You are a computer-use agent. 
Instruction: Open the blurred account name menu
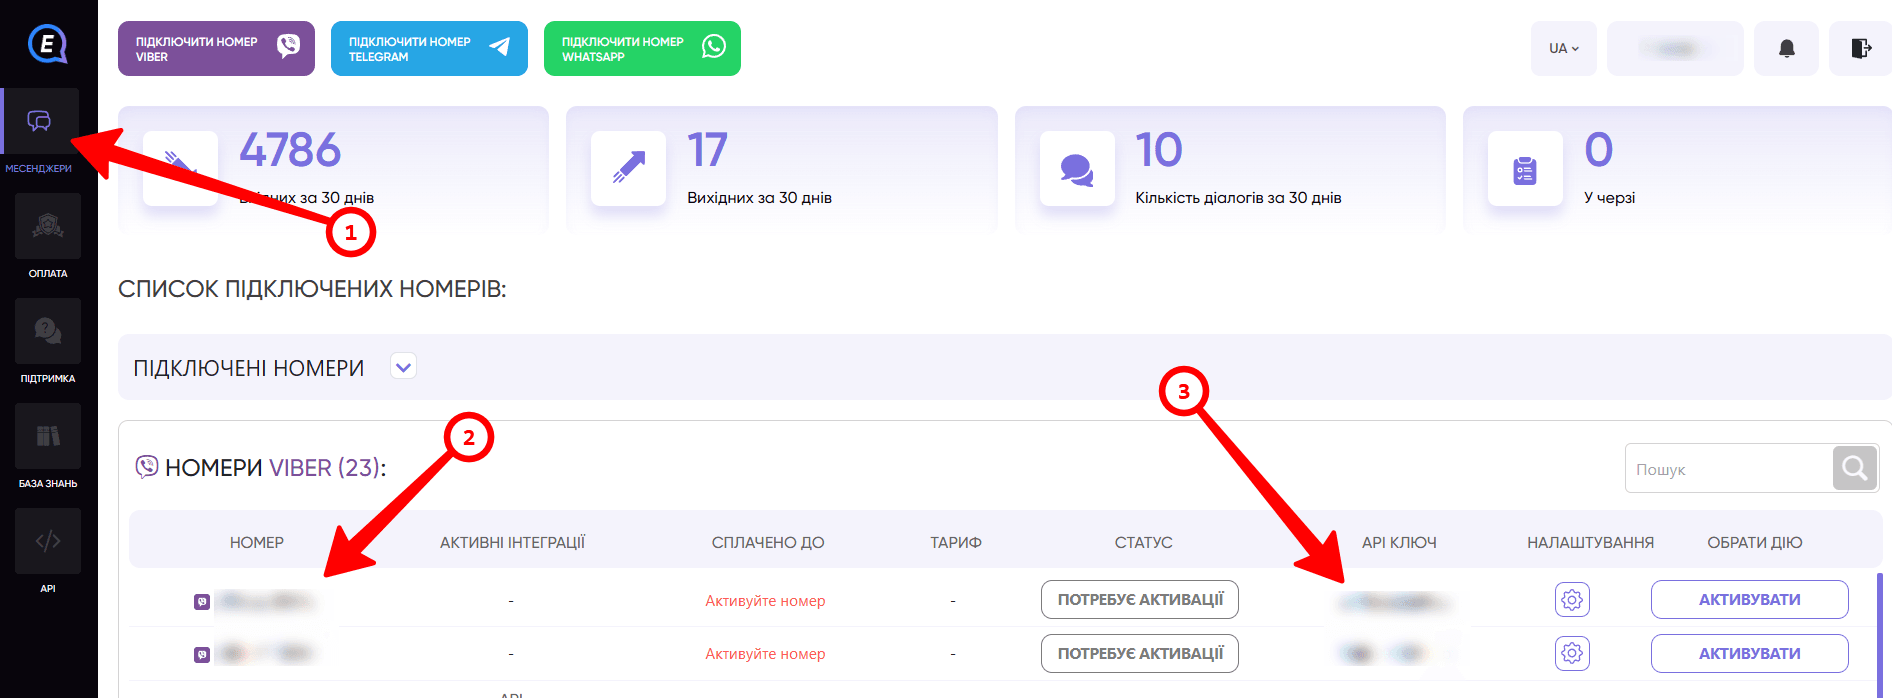click(1675, 48)
